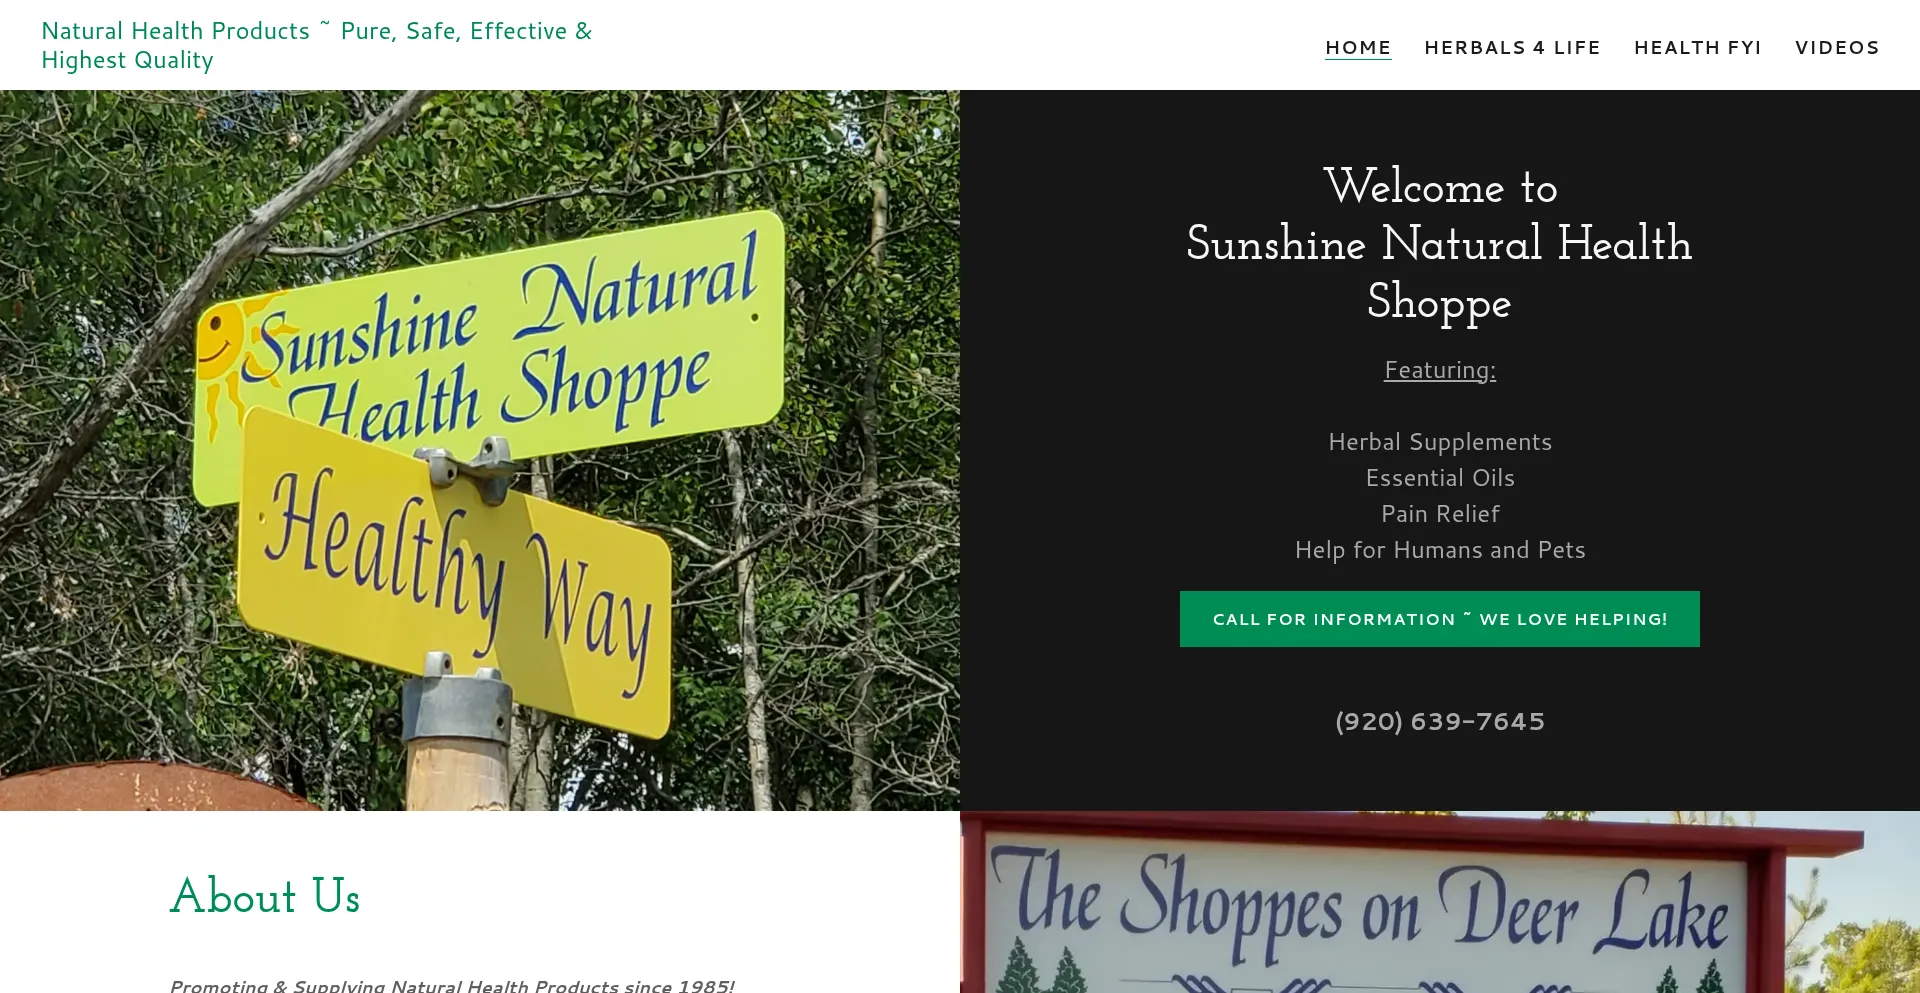Click the Healthy Way street sign
The image size is (1920, 993).
(x=455, y=570)
